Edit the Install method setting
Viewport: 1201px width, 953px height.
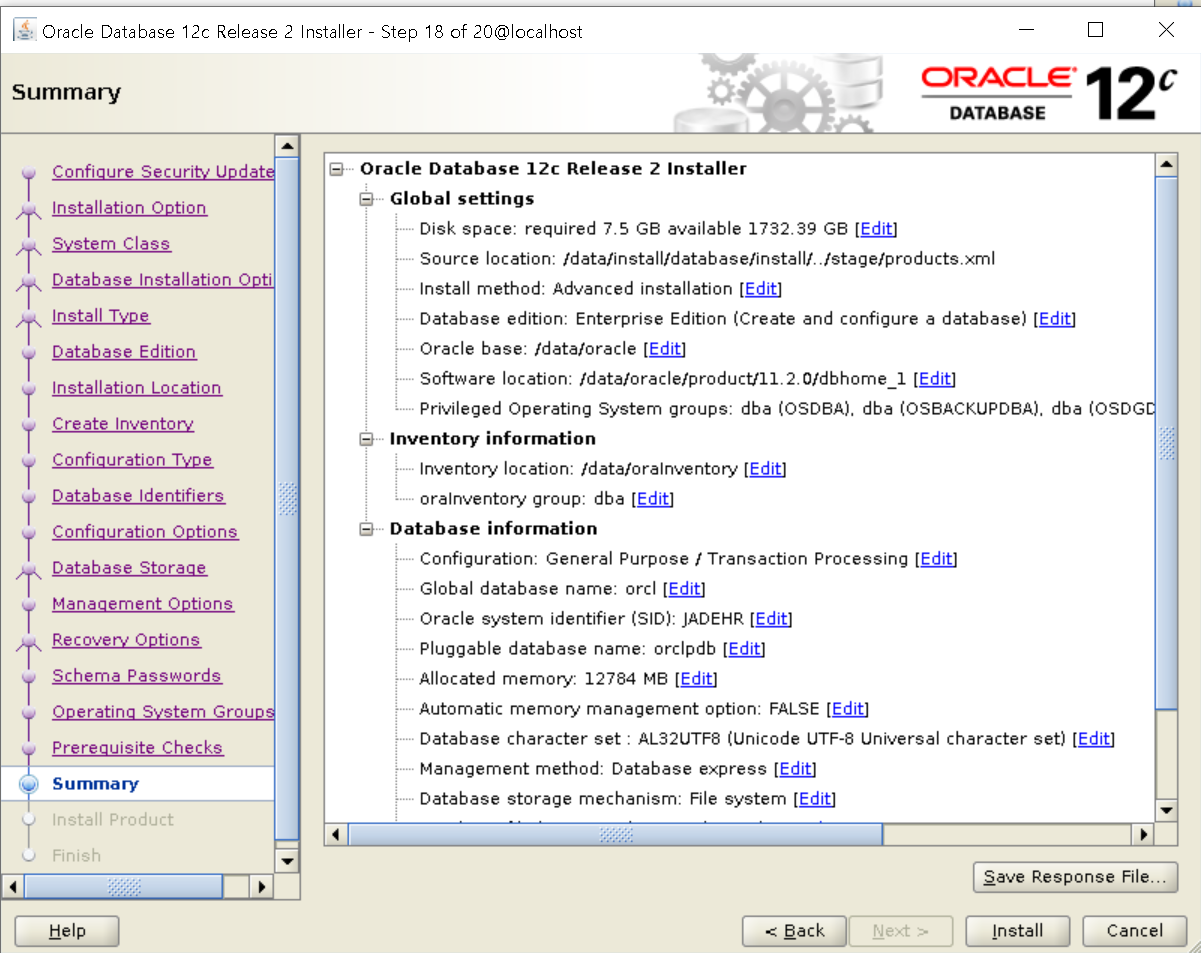tap(760, 289)
